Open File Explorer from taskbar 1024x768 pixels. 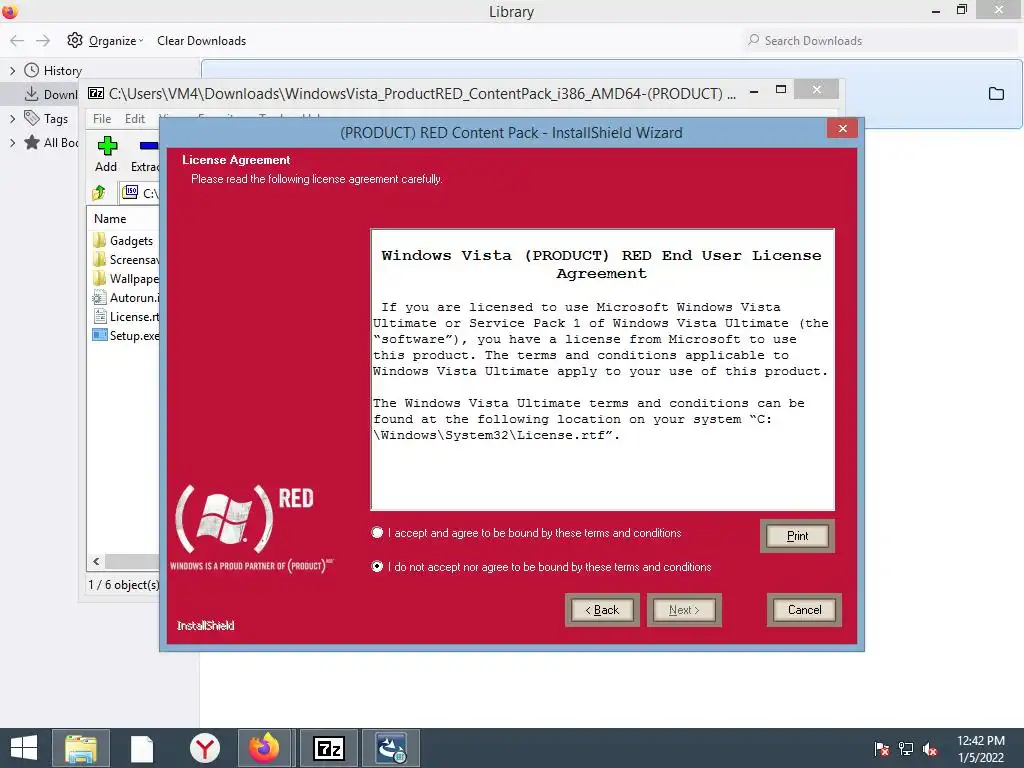click(x=81, y=748)
